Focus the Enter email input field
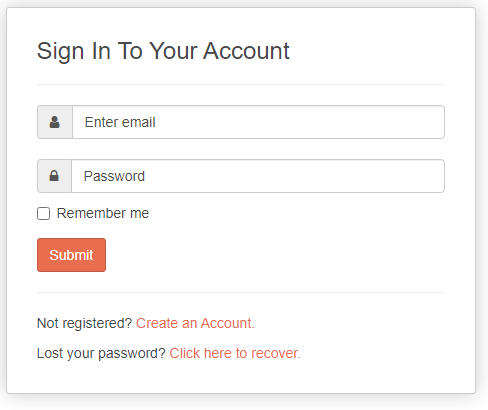This screenshot has width=488, height=410. coord(258,122)
